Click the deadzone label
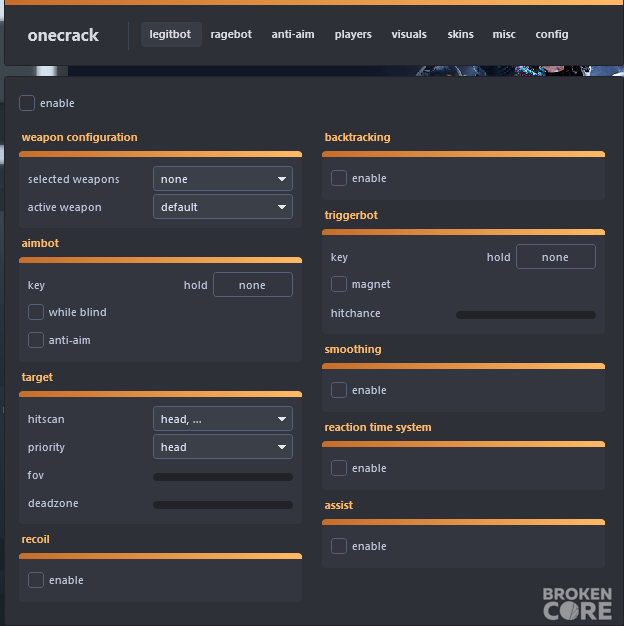624x626 pixels. [53, 503]
